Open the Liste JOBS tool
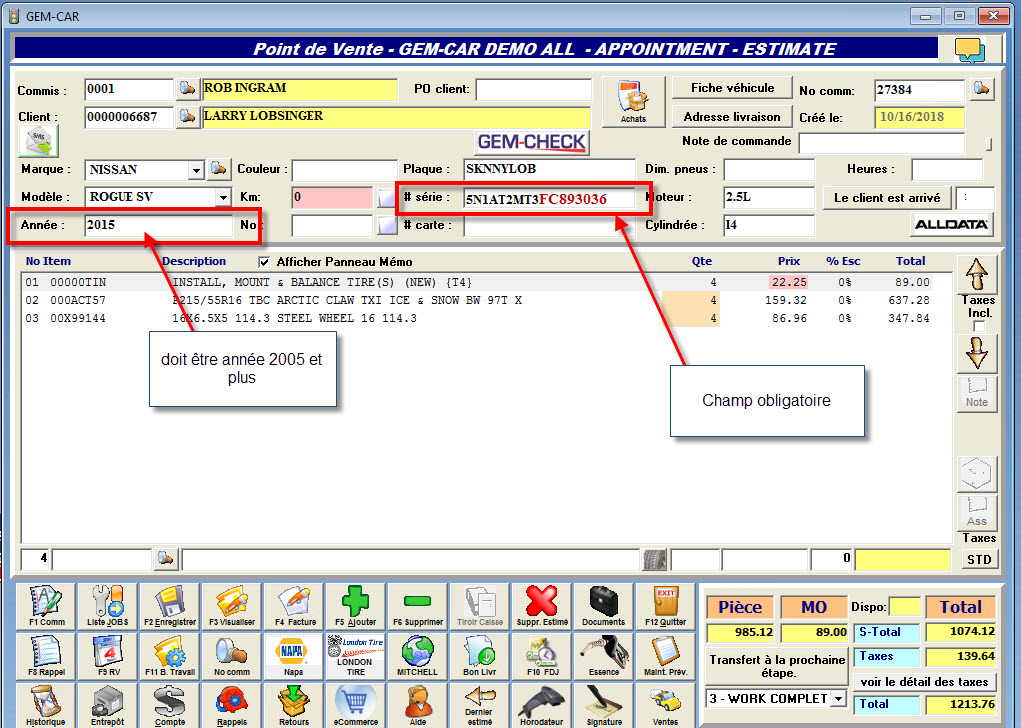 107,606
